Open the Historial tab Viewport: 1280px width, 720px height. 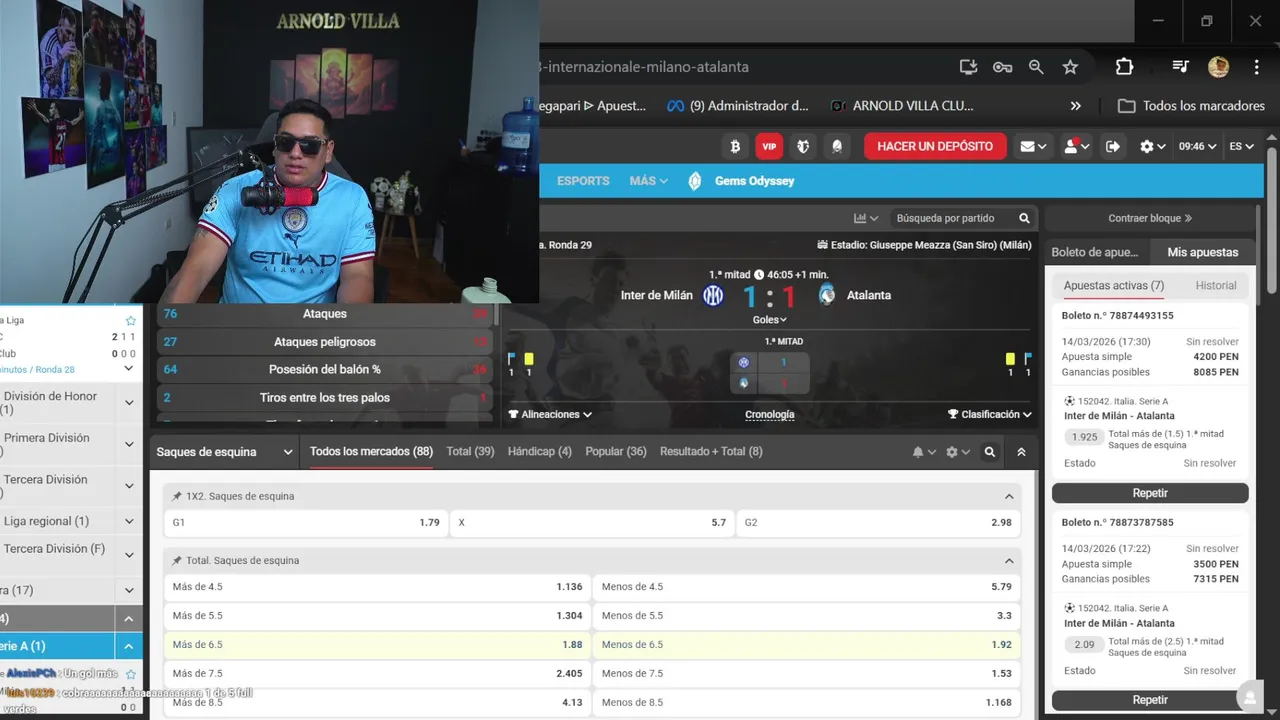(x=1216, y=285)
